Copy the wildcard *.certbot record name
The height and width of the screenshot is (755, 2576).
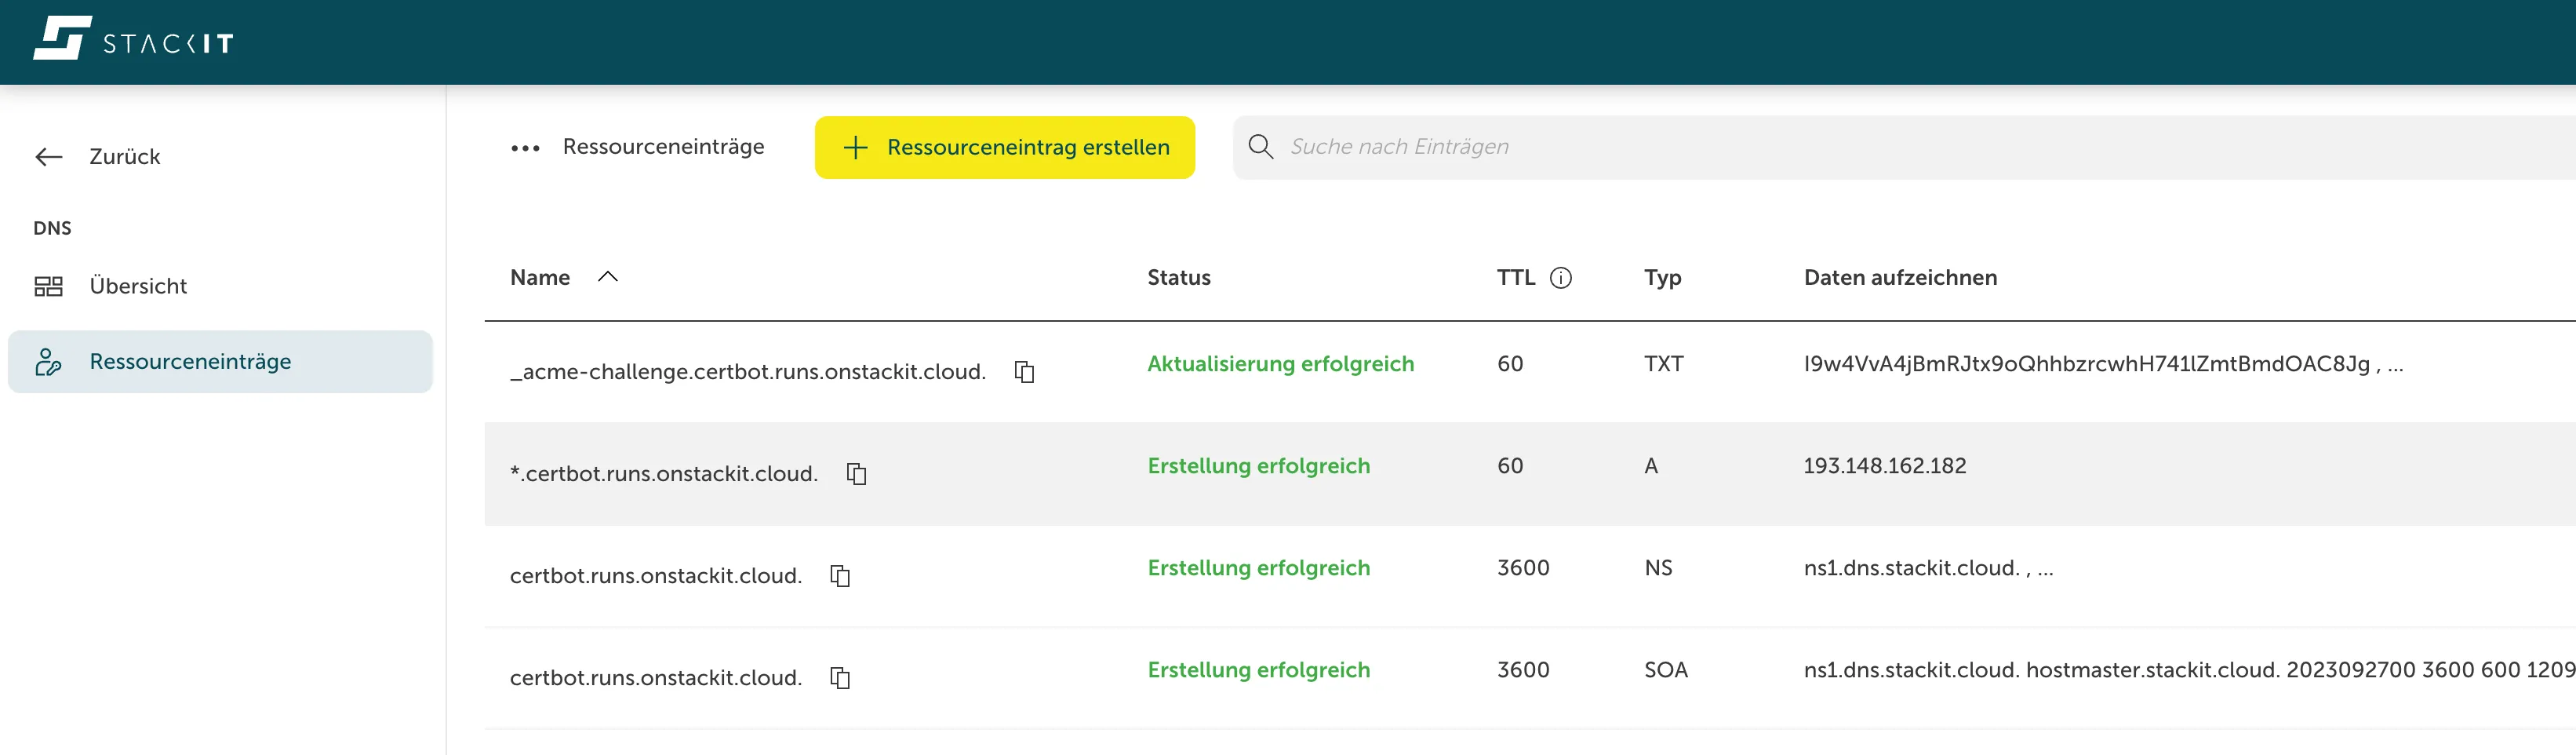(856, 474)
